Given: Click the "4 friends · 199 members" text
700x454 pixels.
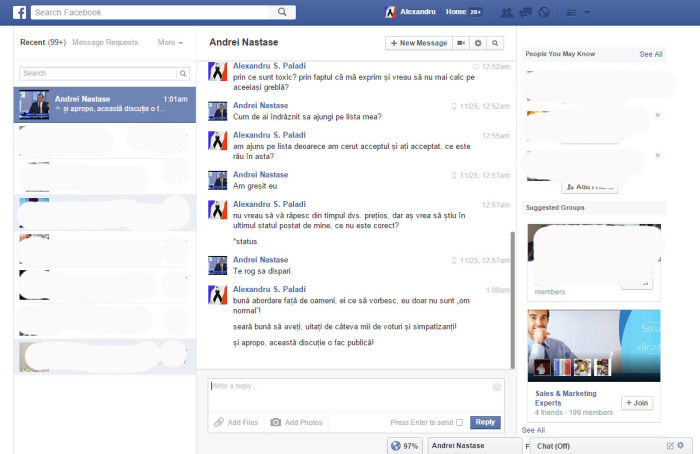Looking at the screenshot, I should [574, 413].
